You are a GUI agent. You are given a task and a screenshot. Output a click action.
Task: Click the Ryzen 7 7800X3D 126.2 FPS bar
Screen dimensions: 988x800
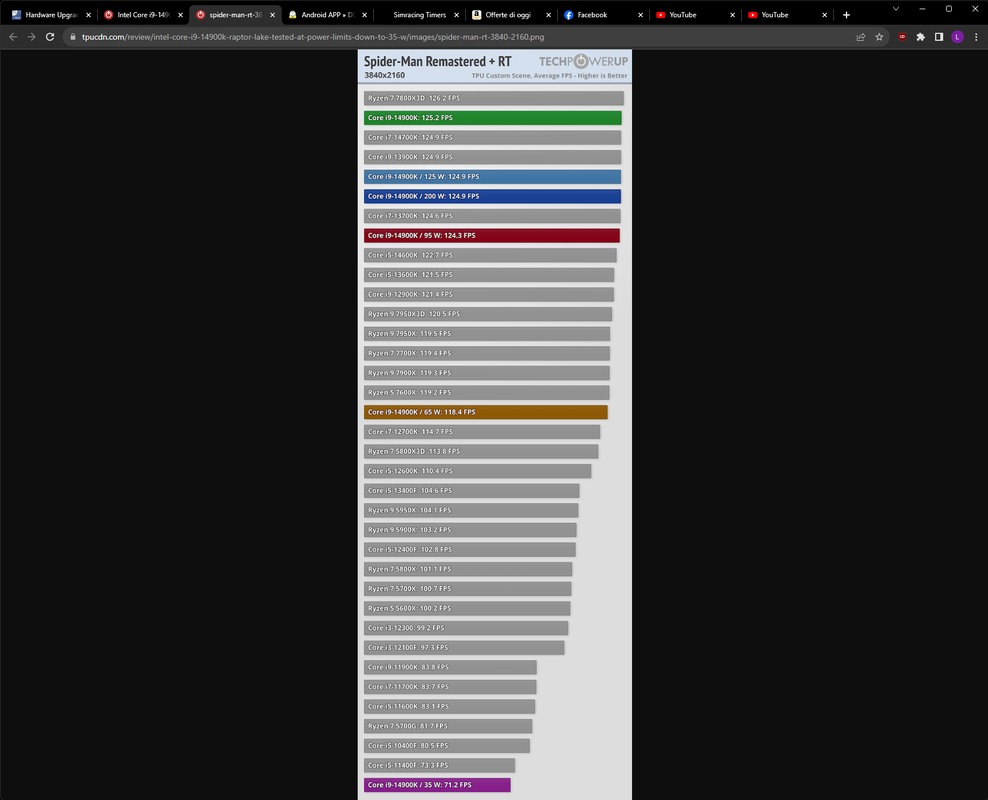pos(493,98)
